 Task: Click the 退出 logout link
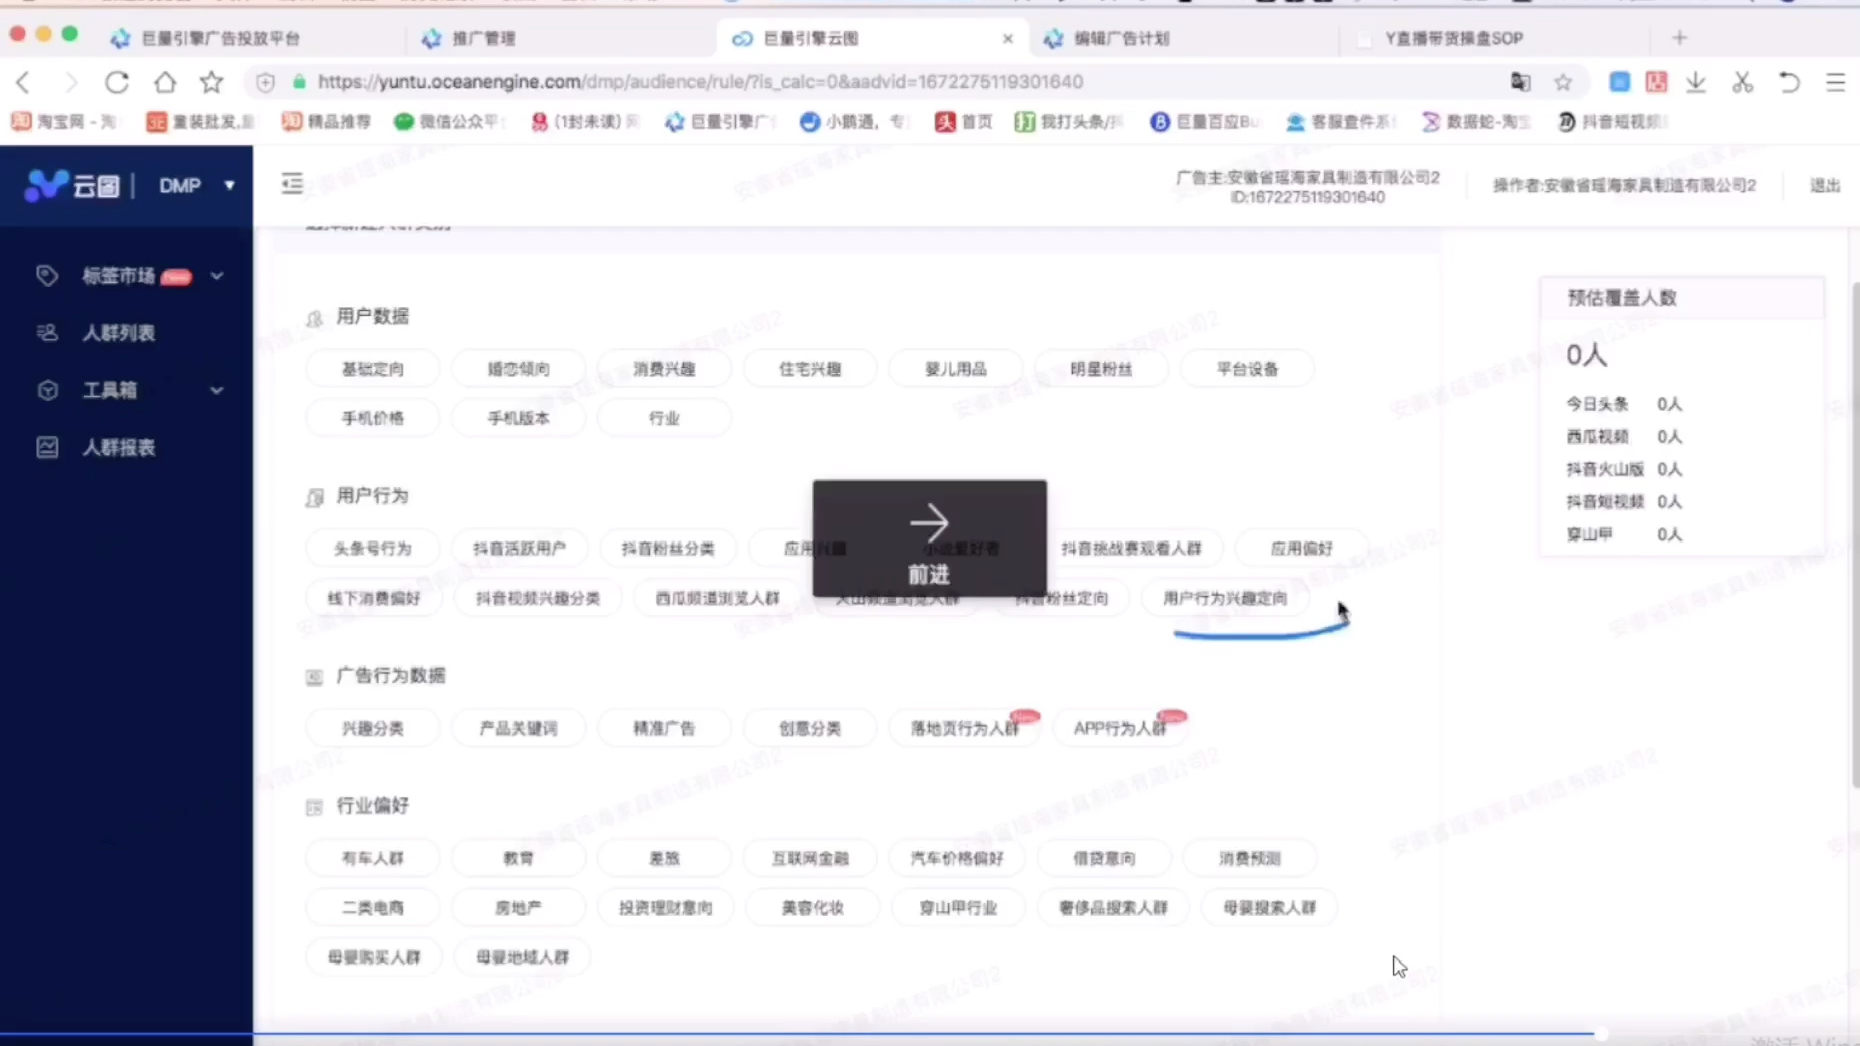[1825, 185]
